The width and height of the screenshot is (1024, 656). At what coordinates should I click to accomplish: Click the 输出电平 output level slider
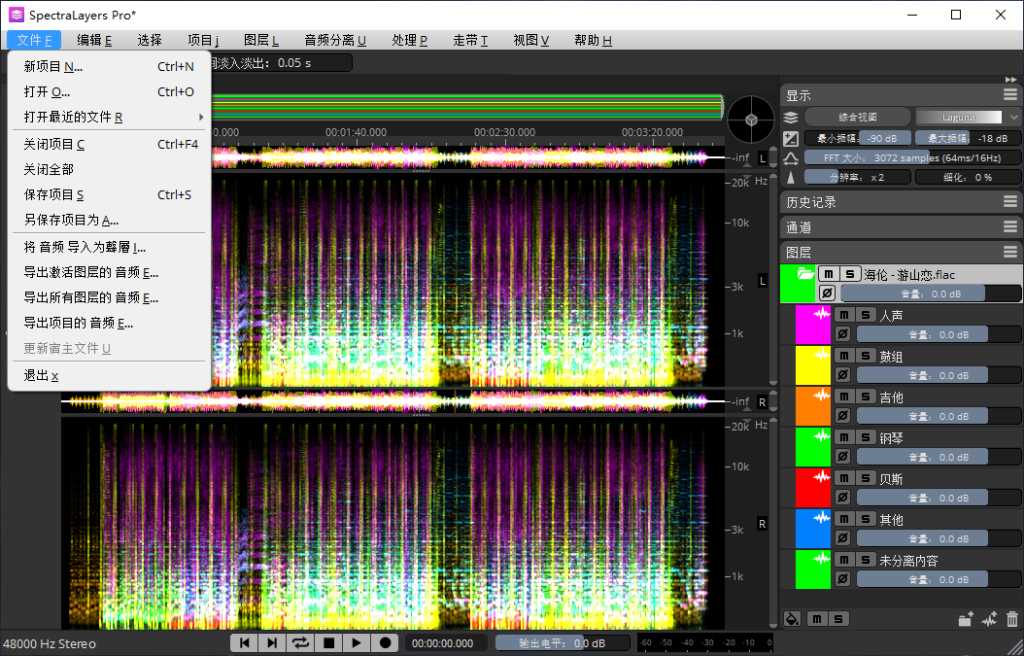[x=562, y=644]
